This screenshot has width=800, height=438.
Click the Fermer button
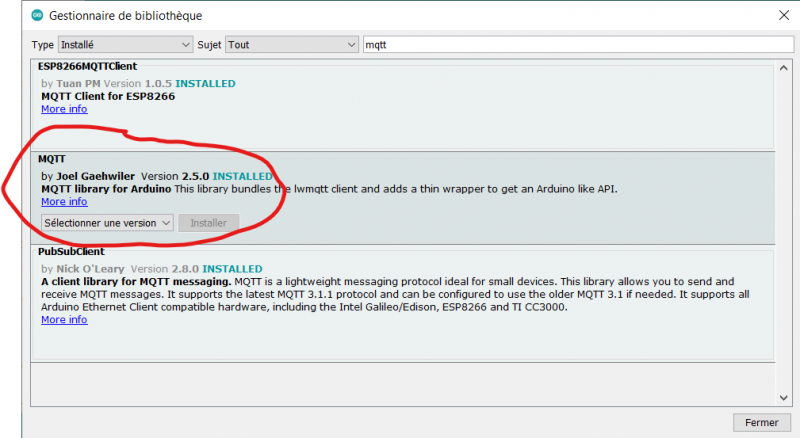click(x=761, y=423)
